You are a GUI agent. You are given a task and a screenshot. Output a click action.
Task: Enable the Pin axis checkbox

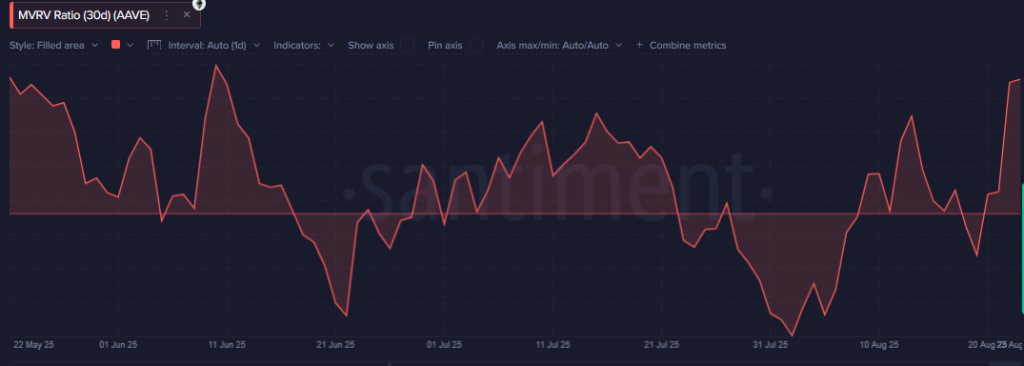coord(476,45)
